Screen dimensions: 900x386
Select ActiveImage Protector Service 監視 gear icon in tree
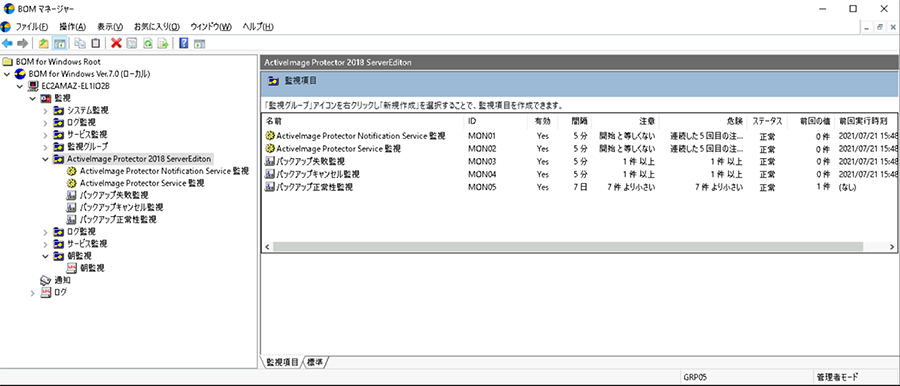(x=72, y=183)
